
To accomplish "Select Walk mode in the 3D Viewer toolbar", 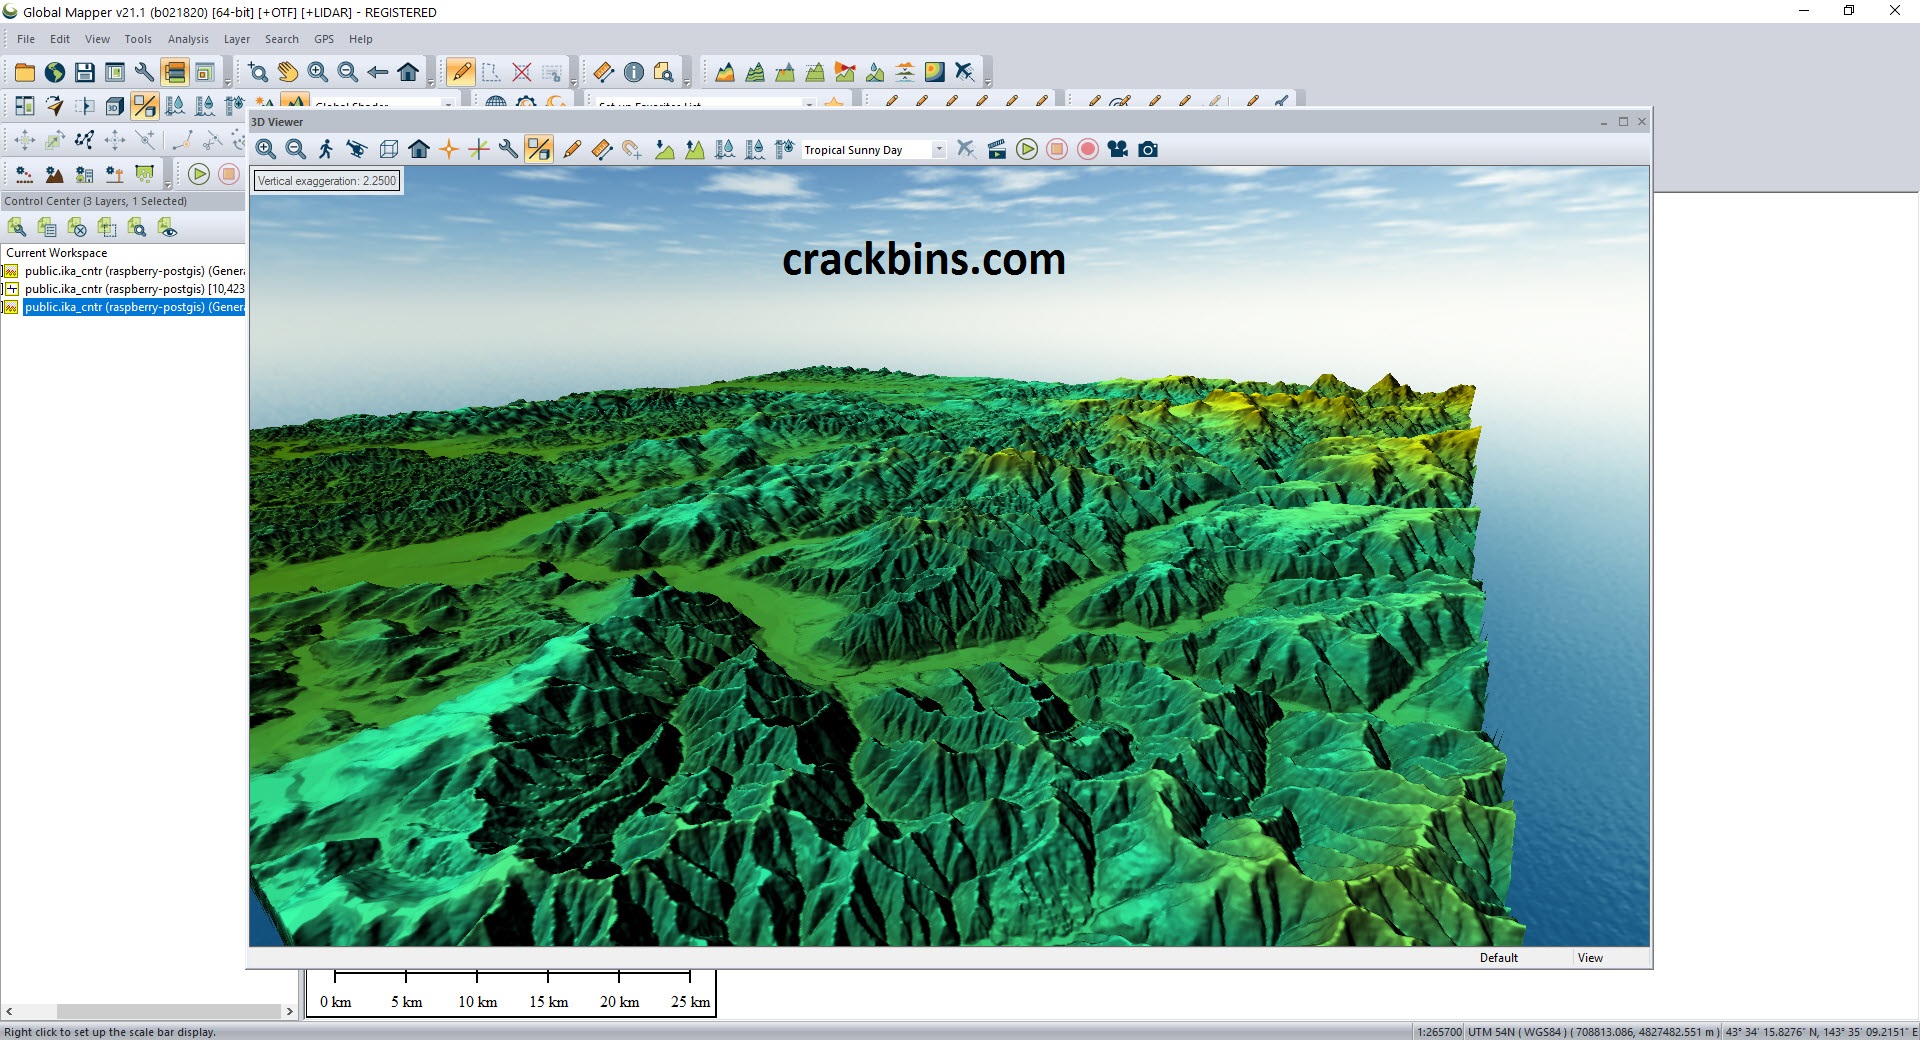I will point(325,149).
